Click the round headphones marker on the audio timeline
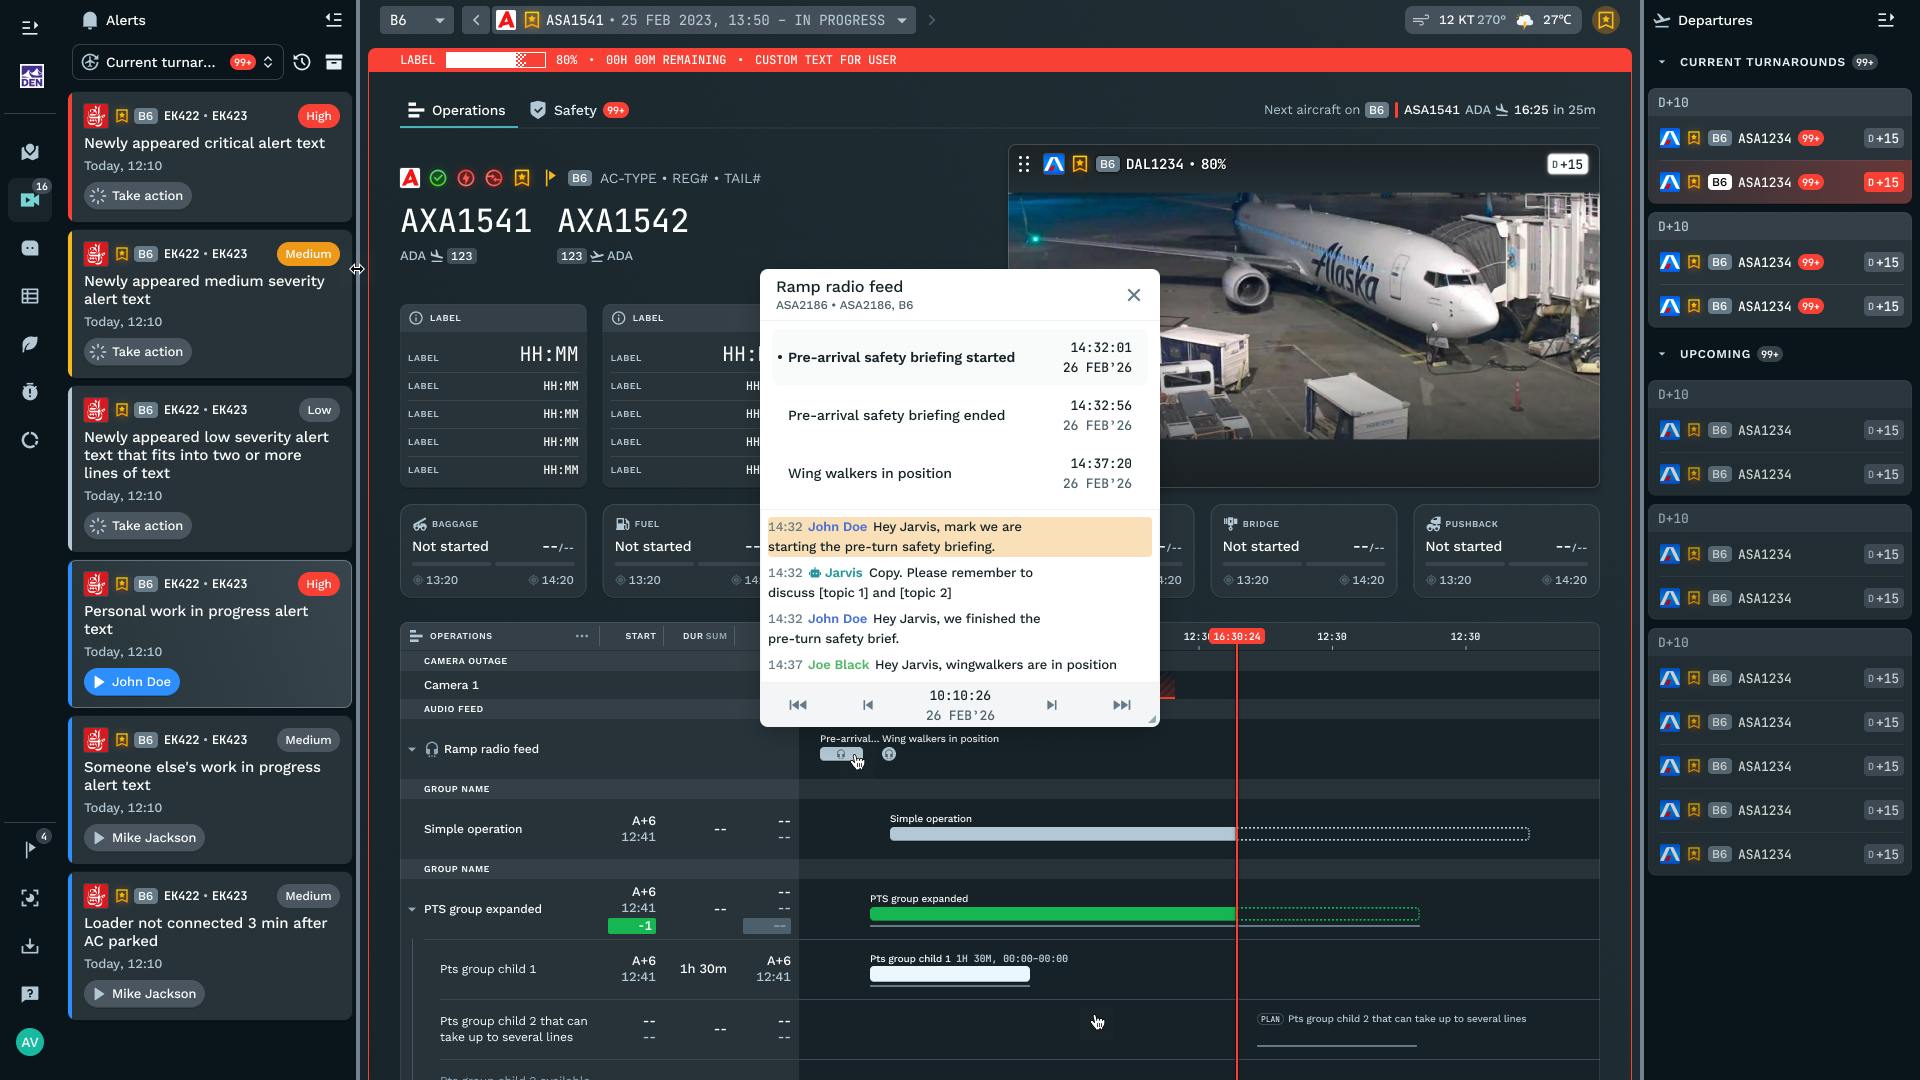 click(x=889, y=754)
